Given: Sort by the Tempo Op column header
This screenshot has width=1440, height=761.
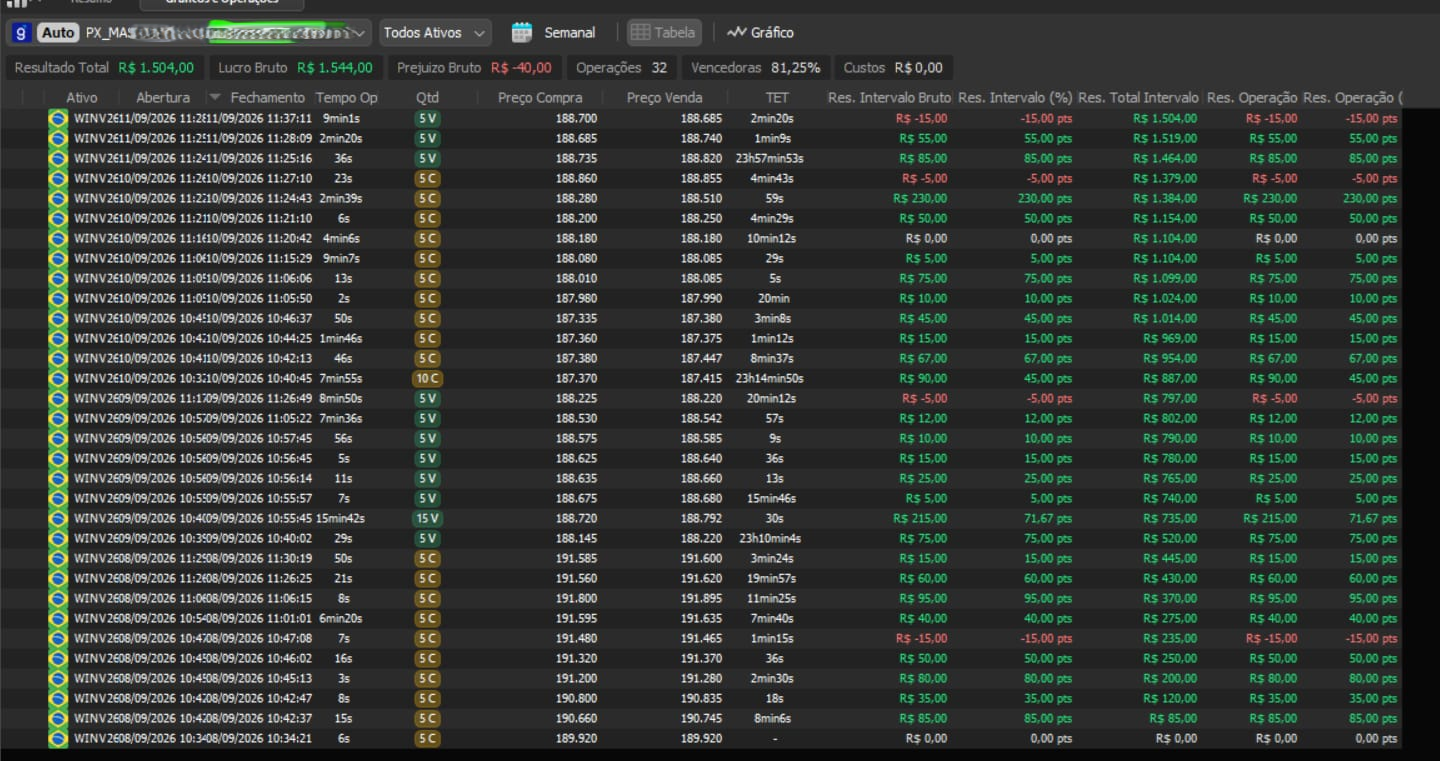Looking at the screenshot, I should point(347,98).
